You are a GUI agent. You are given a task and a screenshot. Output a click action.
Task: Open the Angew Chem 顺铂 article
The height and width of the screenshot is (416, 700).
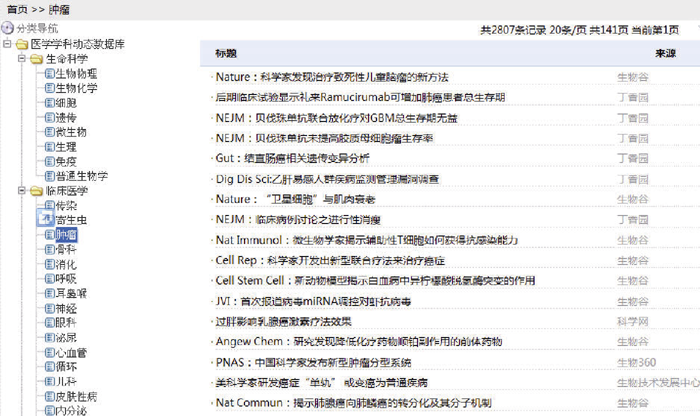click(358, 341)
